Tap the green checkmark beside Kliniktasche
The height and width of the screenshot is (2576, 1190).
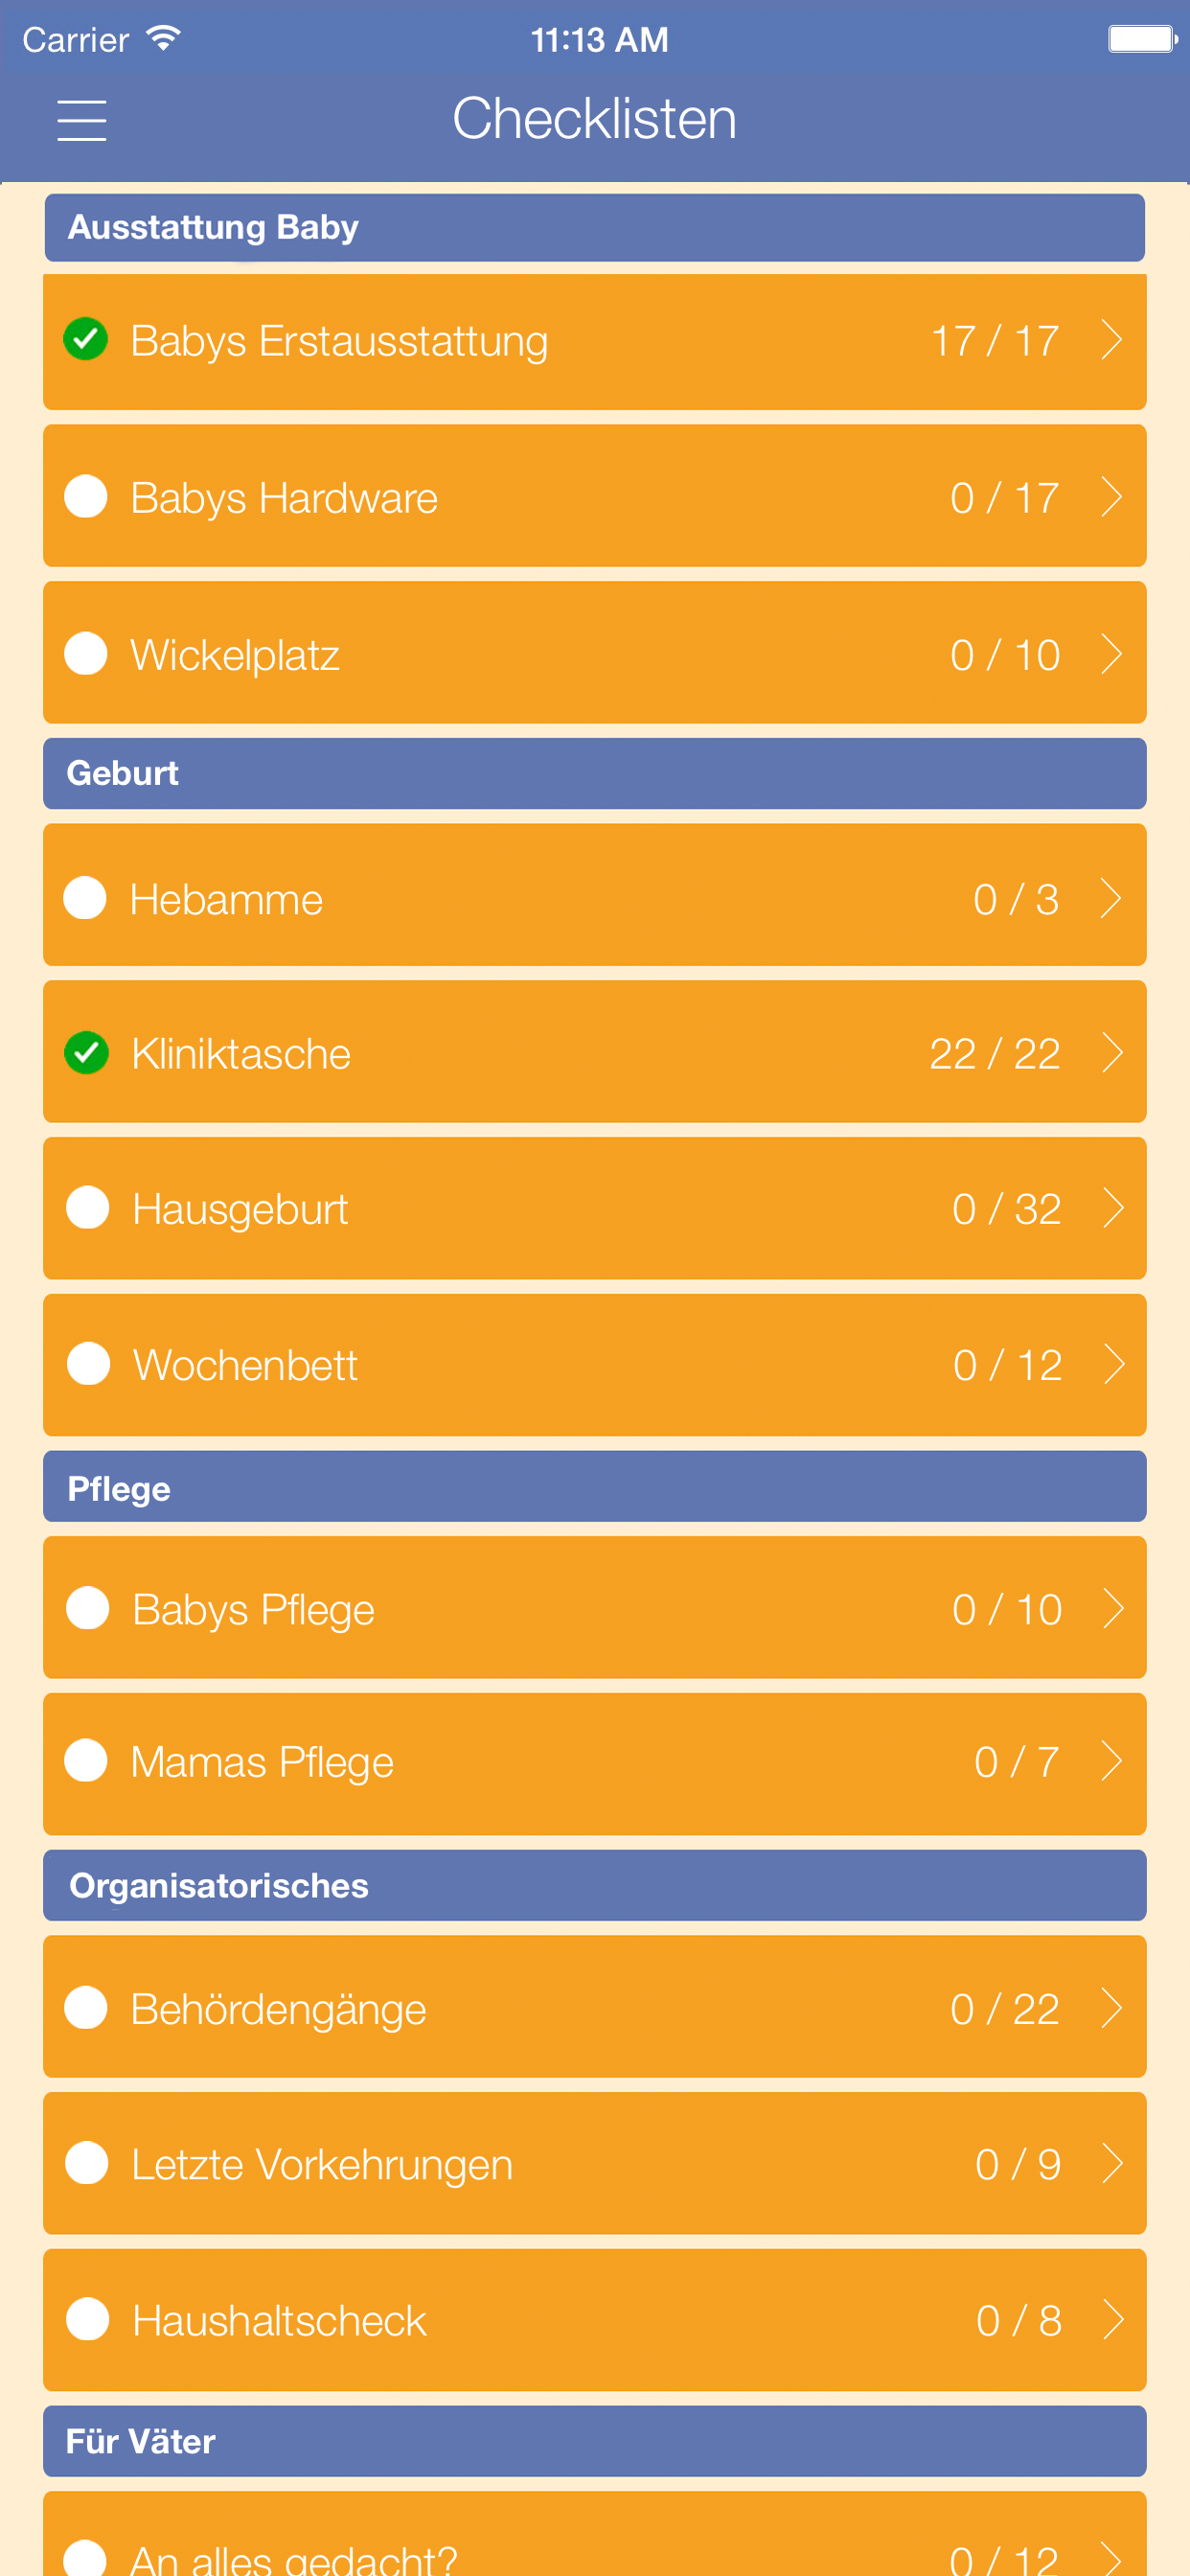[86, 1052]
